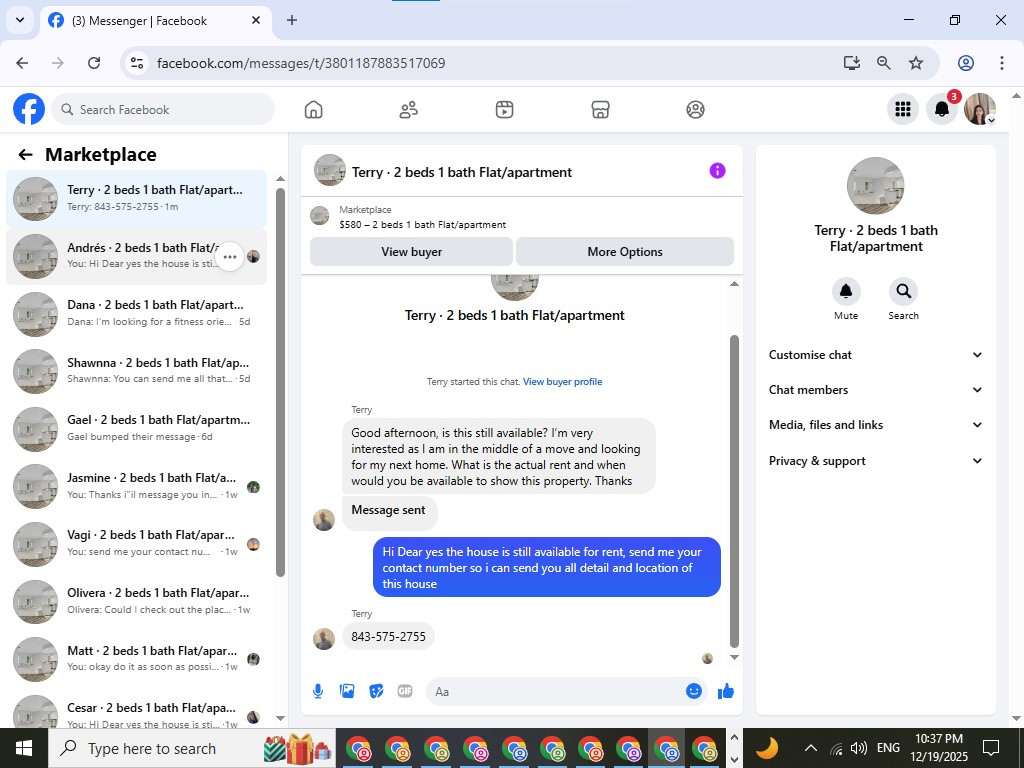This screenshot has height=768, width=1024.
Task: Expand Privacy & support section
Action: [x=875, y=460]
